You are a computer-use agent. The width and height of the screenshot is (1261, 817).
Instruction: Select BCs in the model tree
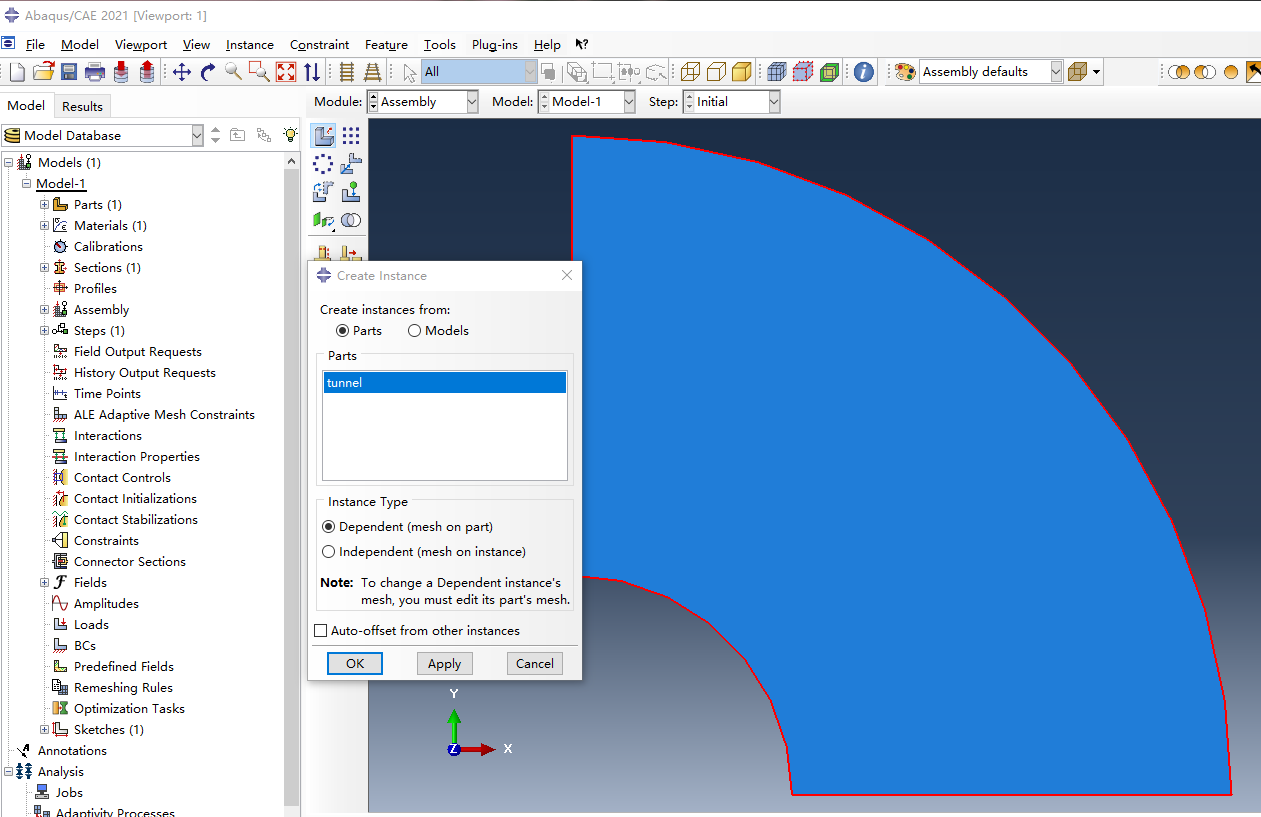pyautogui.click(x=85, y=646)
